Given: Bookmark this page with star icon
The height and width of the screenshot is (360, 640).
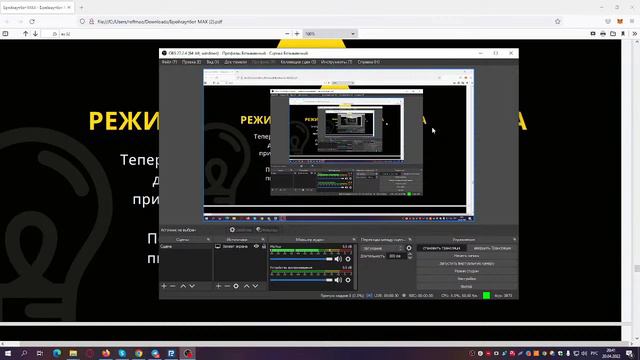Looking at the screenshot, I should [558, 21].
